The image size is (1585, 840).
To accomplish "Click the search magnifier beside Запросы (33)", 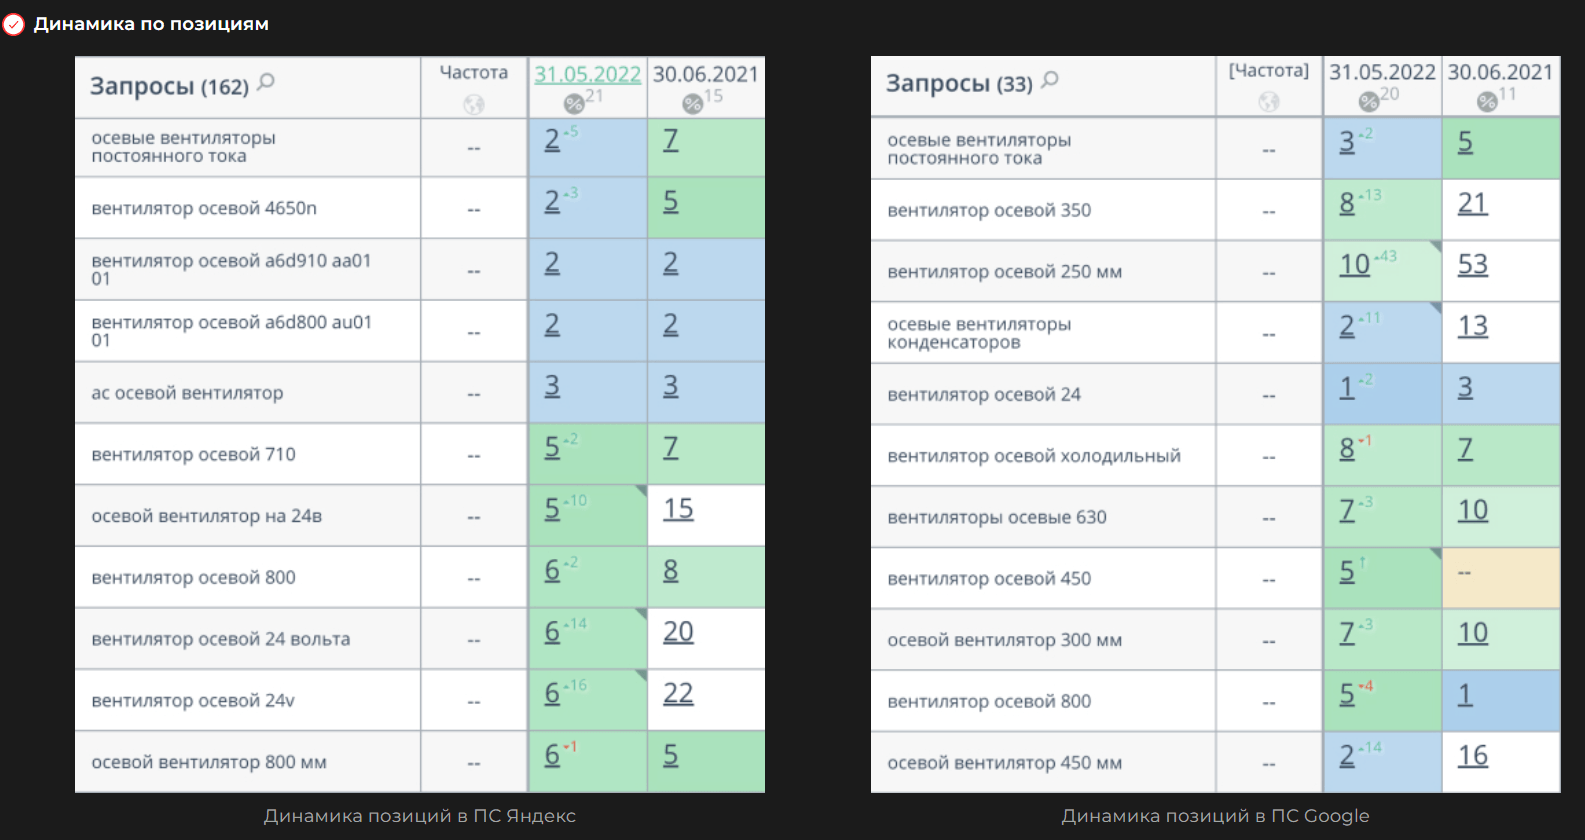I will click(1050, 80).
